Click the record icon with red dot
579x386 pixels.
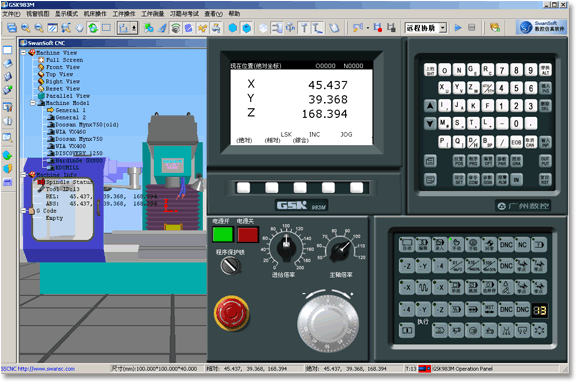(378, 28)
